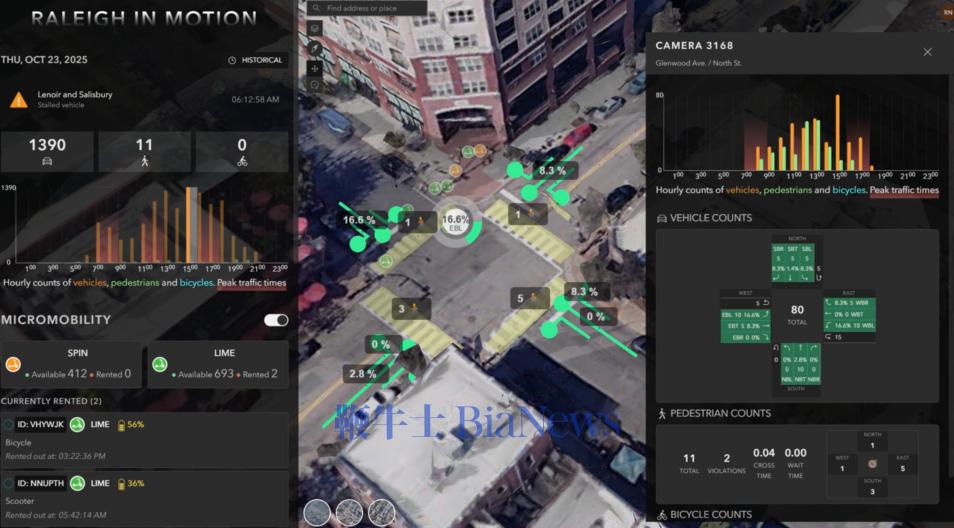
Task: Open the vehicles count tile showing 1390
Action: point(47,151)
